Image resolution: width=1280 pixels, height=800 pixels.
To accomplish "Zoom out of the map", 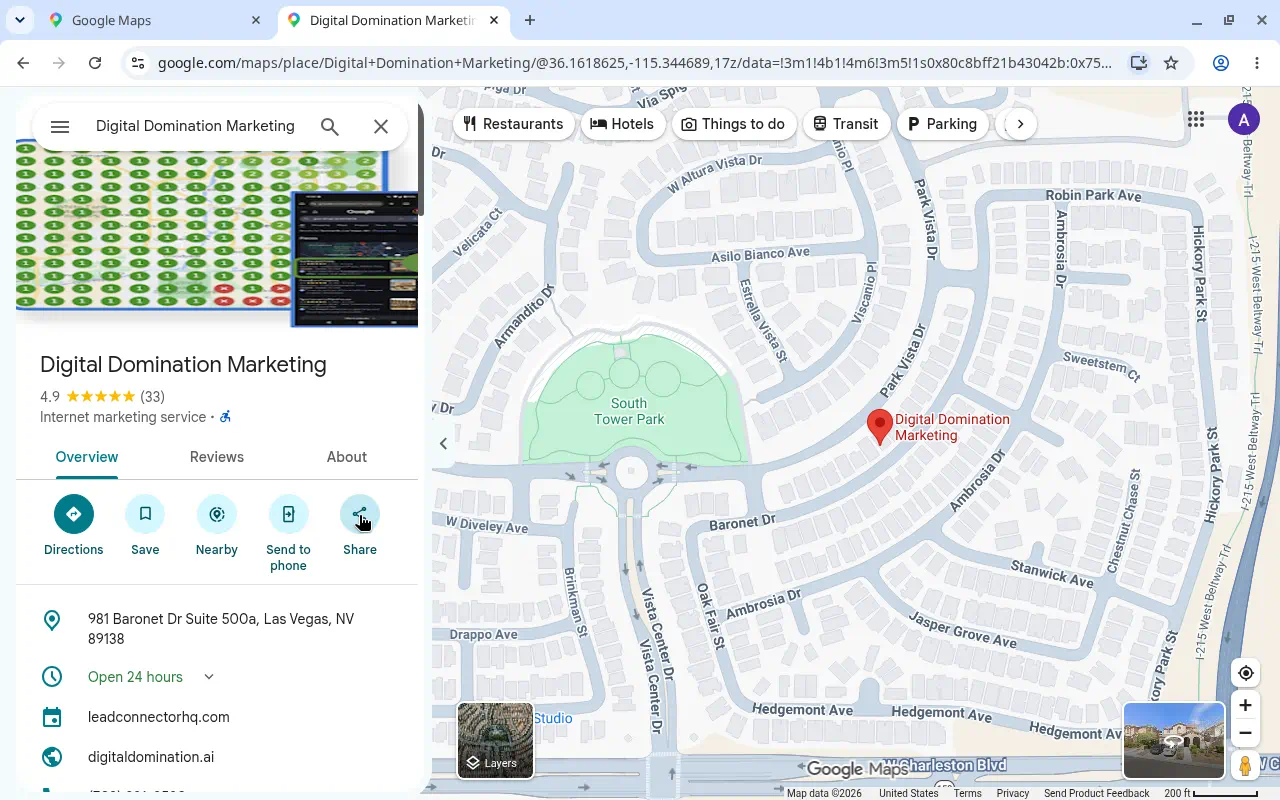I will (x=1245, y=733).
